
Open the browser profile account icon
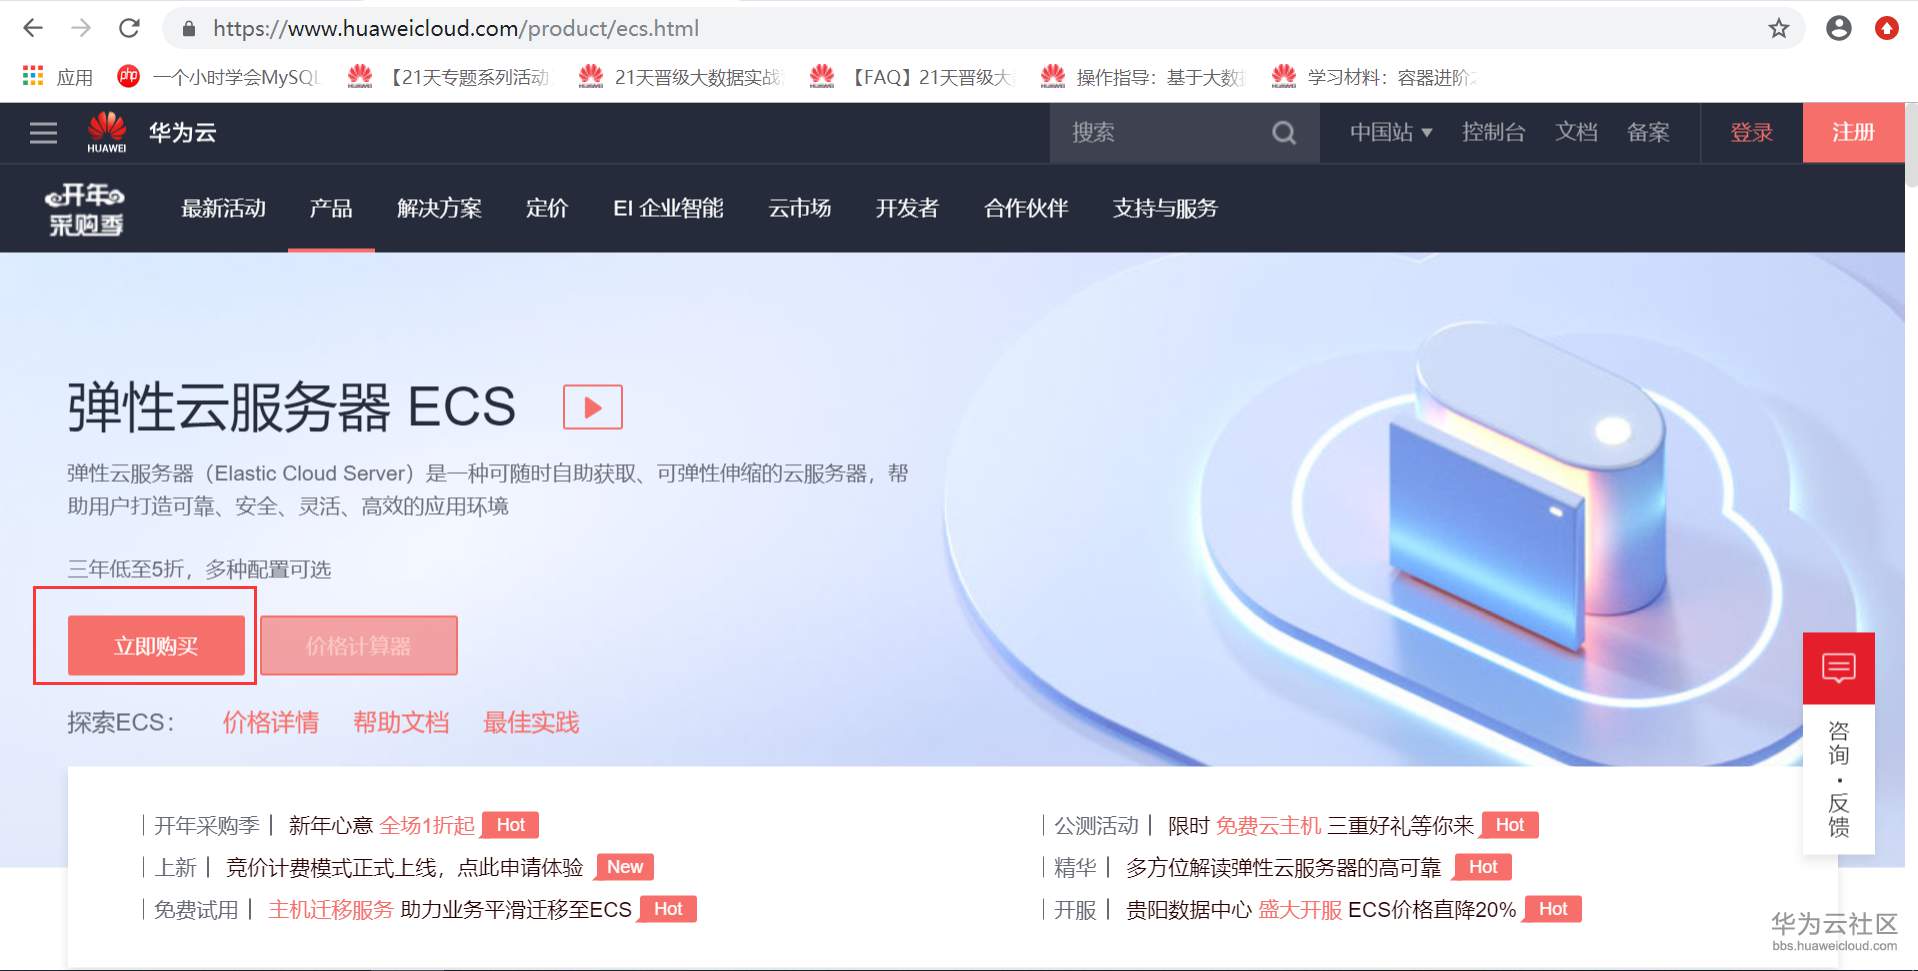pyautogui.click(x=1838, y=28)
